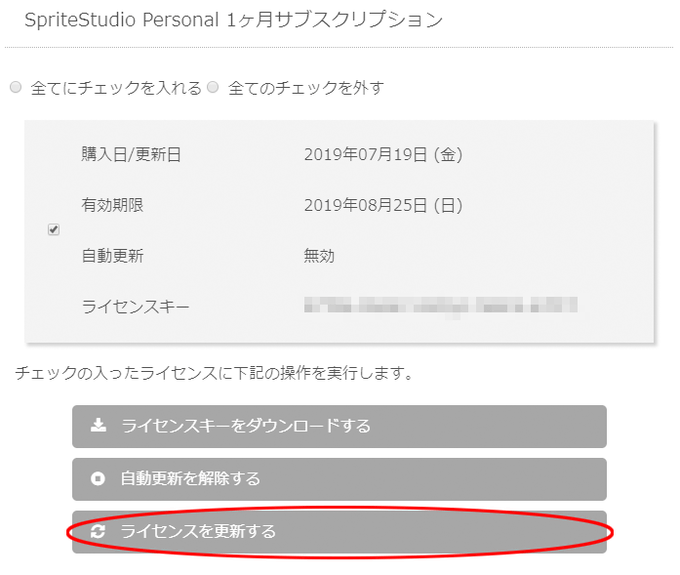
Task: Click the 全てのチェックを外す label text
Action: tap(306, 88)
